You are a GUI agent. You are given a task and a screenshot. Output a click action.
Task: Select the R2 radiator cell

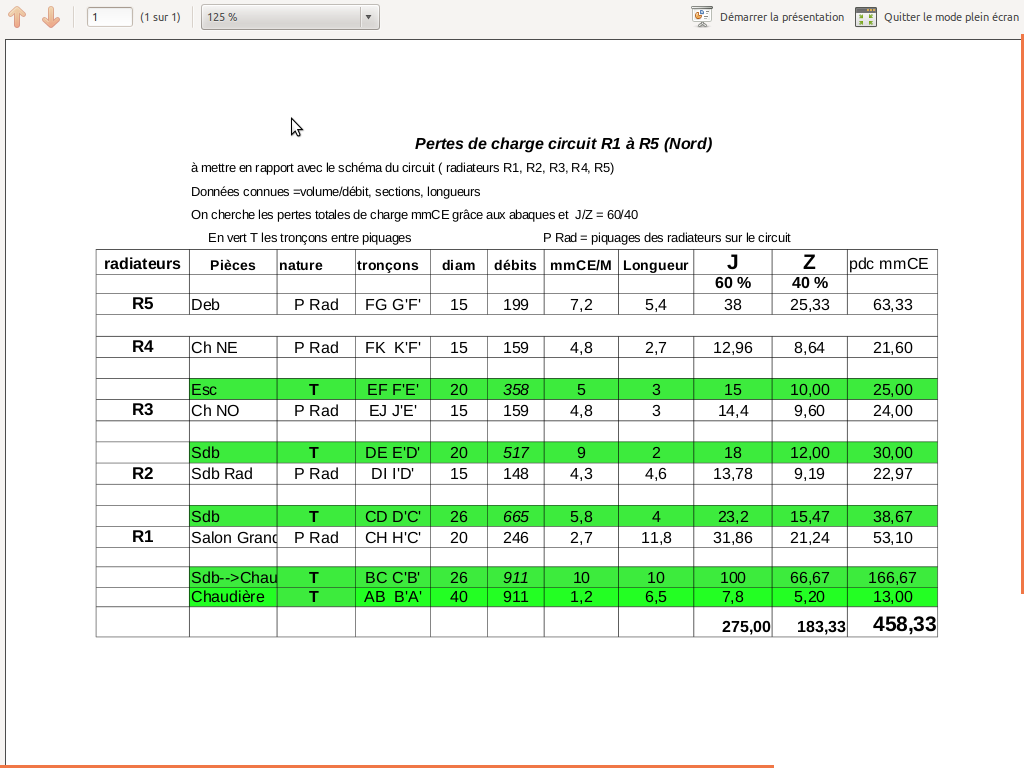[x=142, y=473]
